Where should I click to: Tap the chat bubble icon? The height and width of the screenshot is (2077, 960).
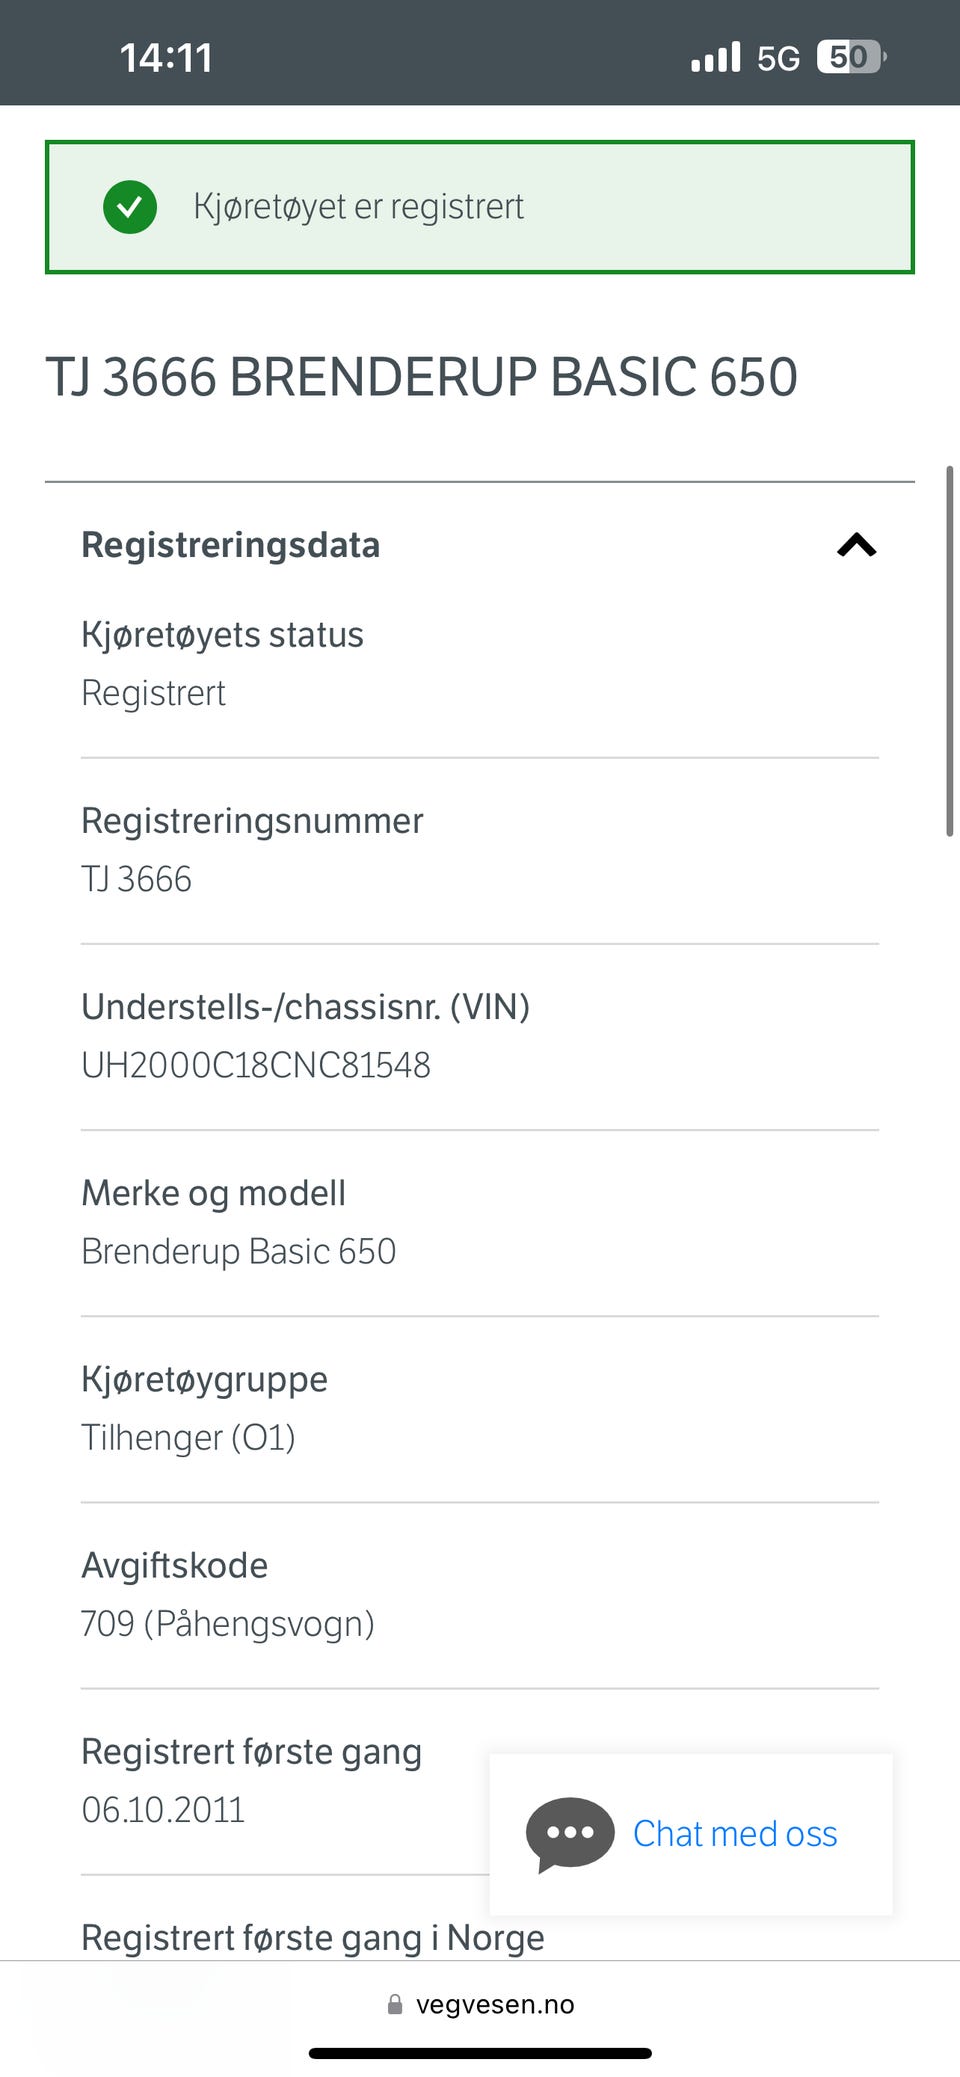click(570, 1834)
